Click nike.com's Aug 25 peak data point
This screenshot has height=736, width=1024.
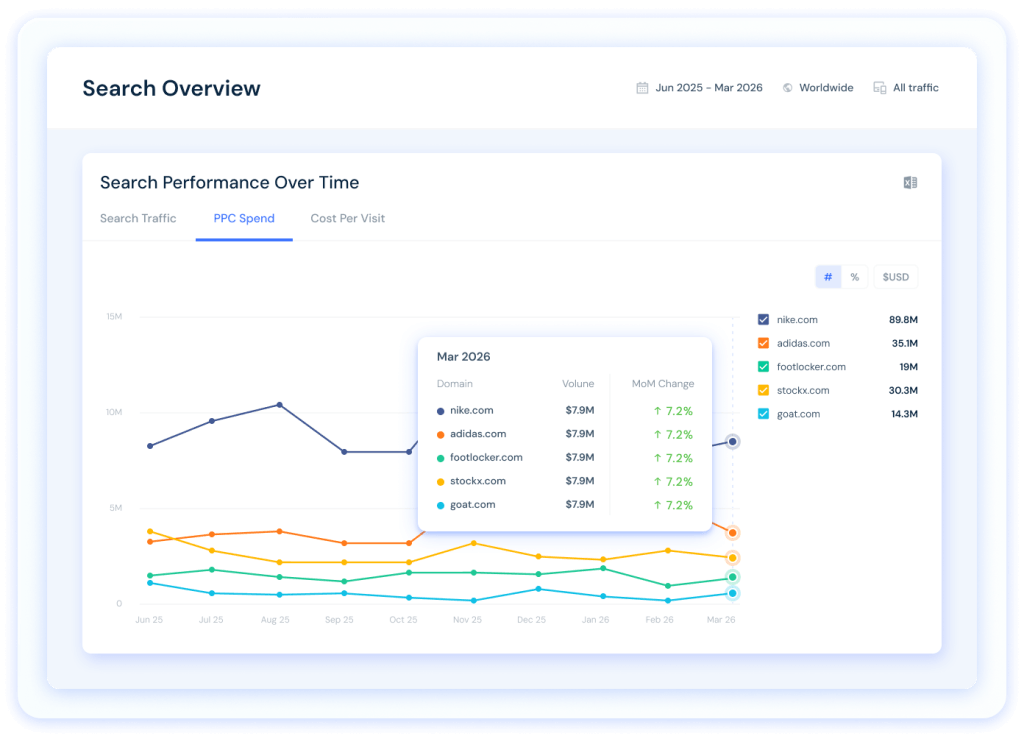(x=280, y=405)
